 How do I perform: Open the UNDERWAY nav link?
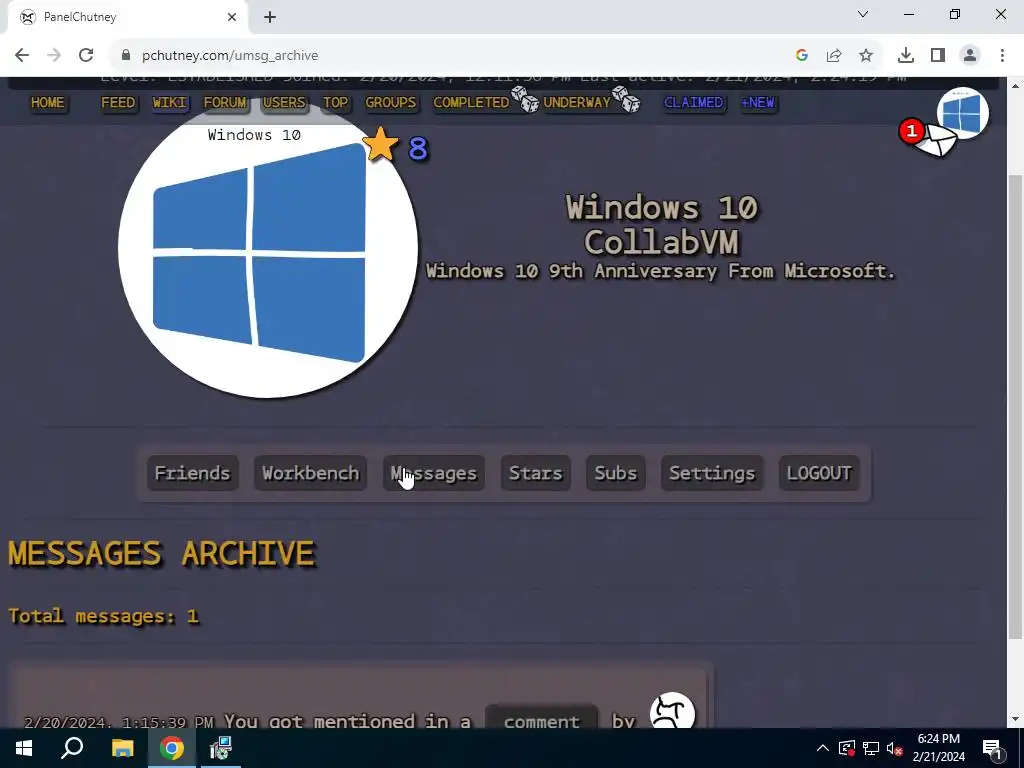point(577,103)
